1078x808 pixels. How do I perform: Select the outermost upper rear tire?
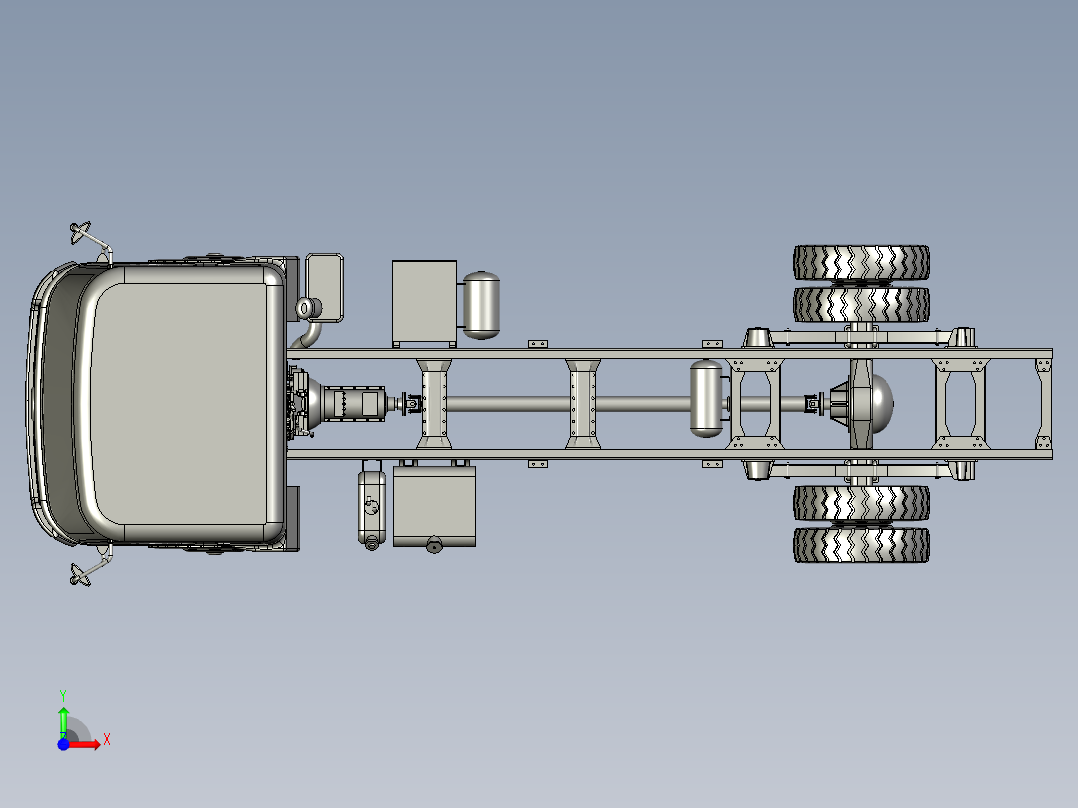click(861, 262)
